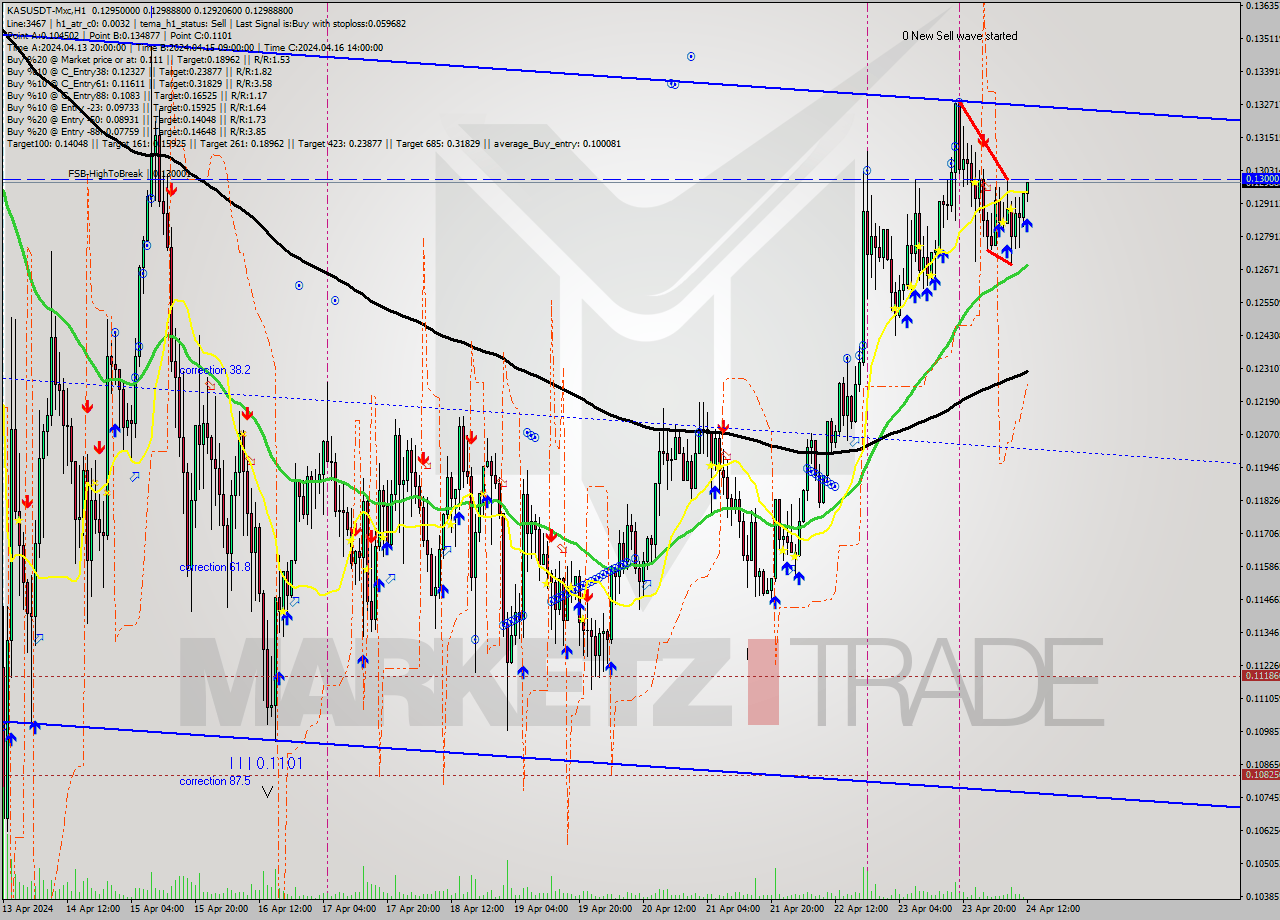The width and height of the screenshot is (1280, 920).
Task: Click the 0.12070 price axis label
Action: (1261, 434)
